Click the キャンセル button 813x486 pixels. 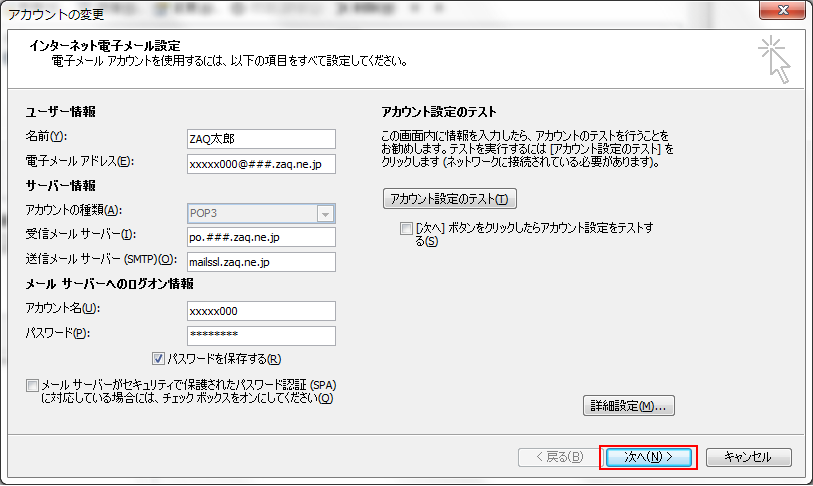click(748, 457)
